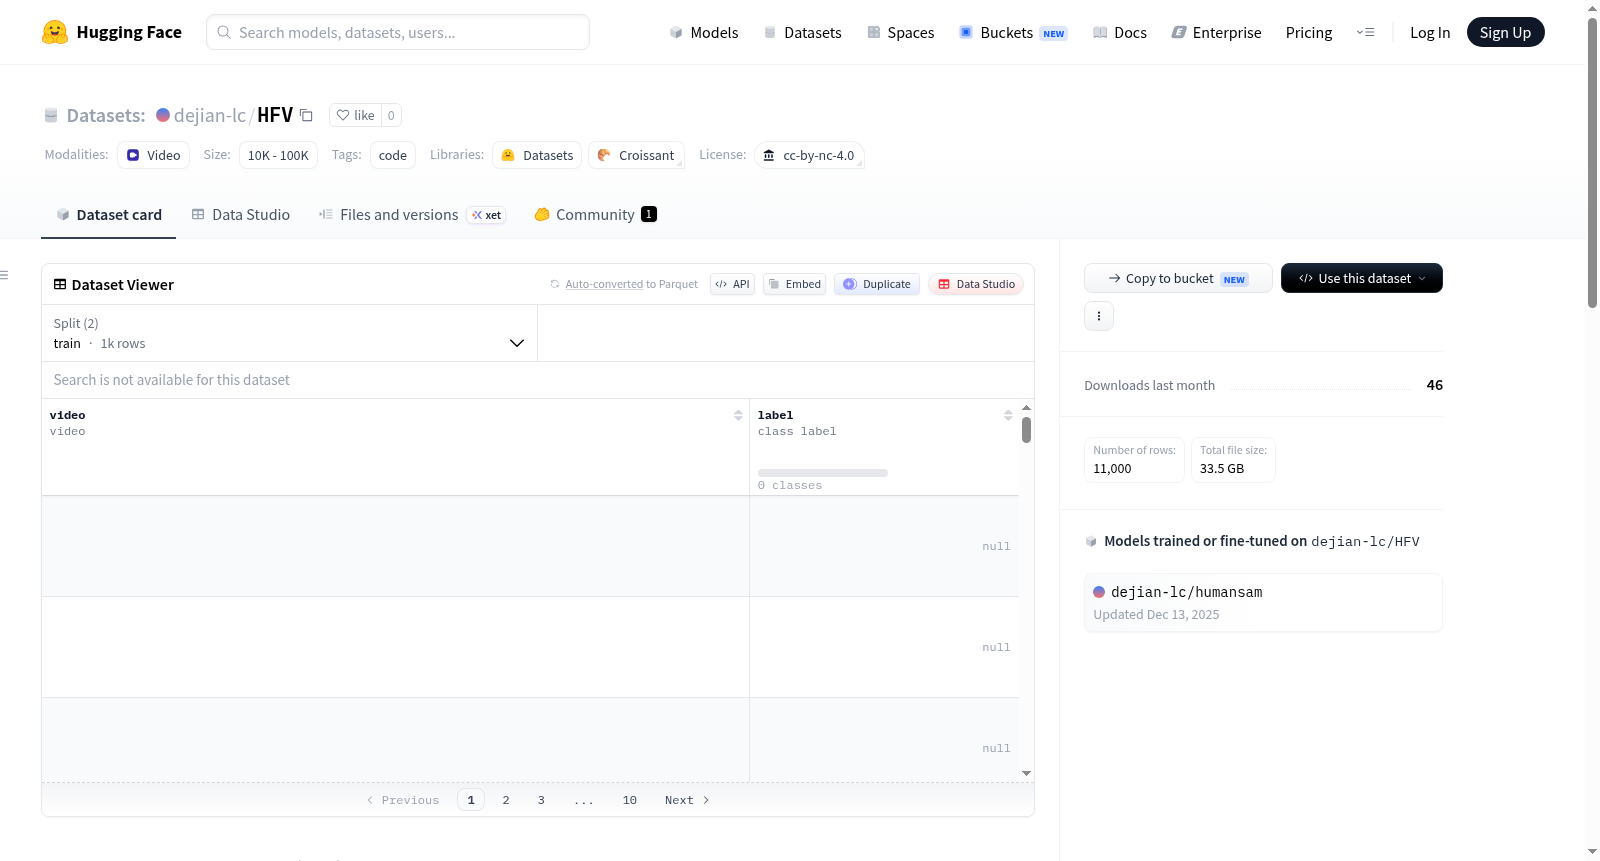The height and width of the screenshot is (861, 1600).
Task: Expand the top navigation overflow menu
Action: (1365, 32)
